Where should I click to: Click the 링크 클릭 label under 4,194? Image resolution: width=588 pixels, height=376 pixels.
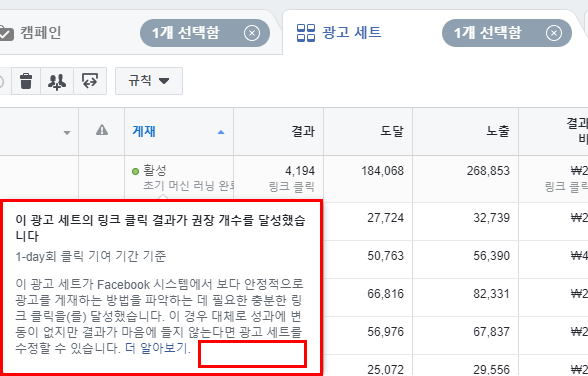click(x=292, y=186)
